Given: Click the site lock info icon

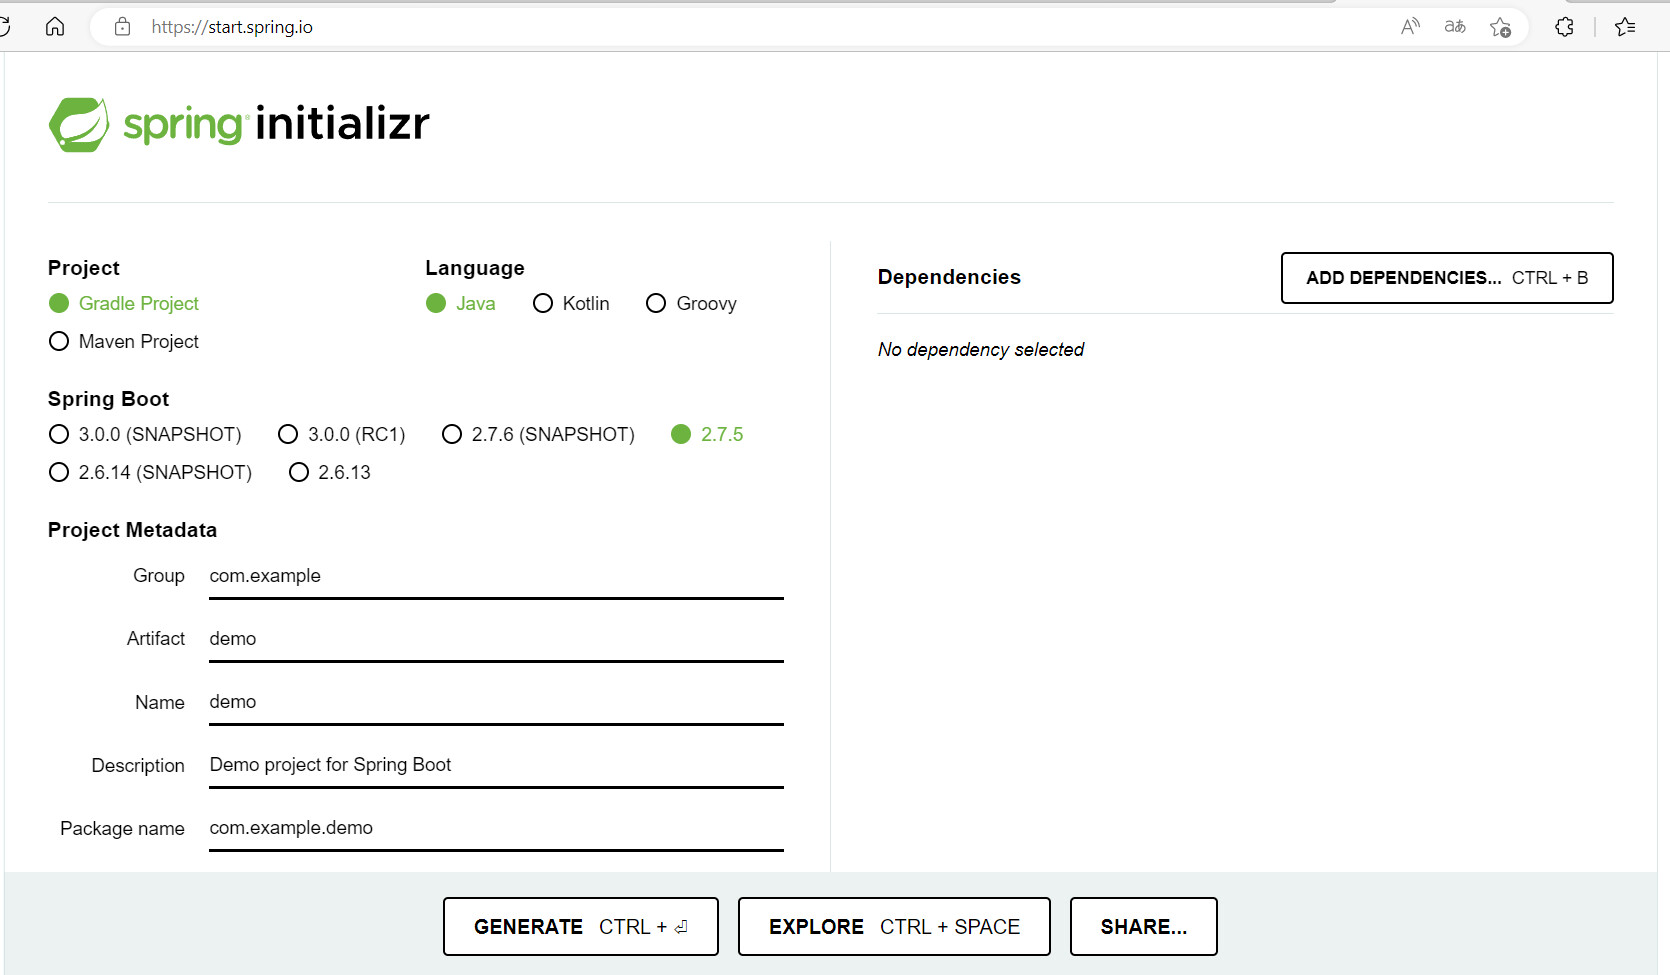Looking at the screenshot, I should coord(122,27).
